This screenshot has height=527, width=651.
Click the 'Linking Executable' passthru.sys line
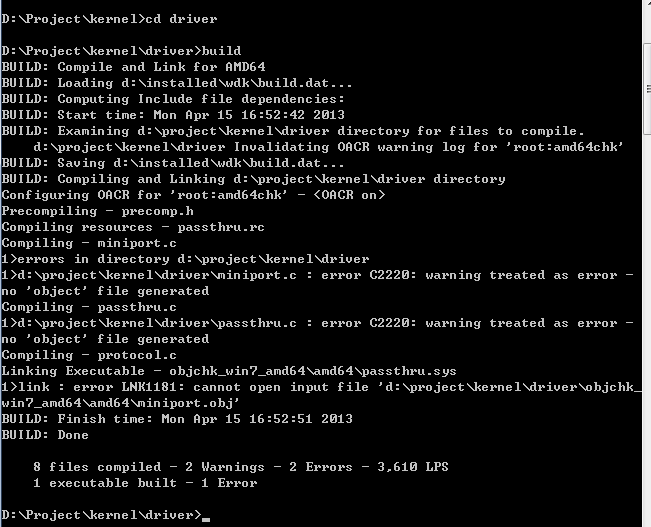click(x=229, y=371)
